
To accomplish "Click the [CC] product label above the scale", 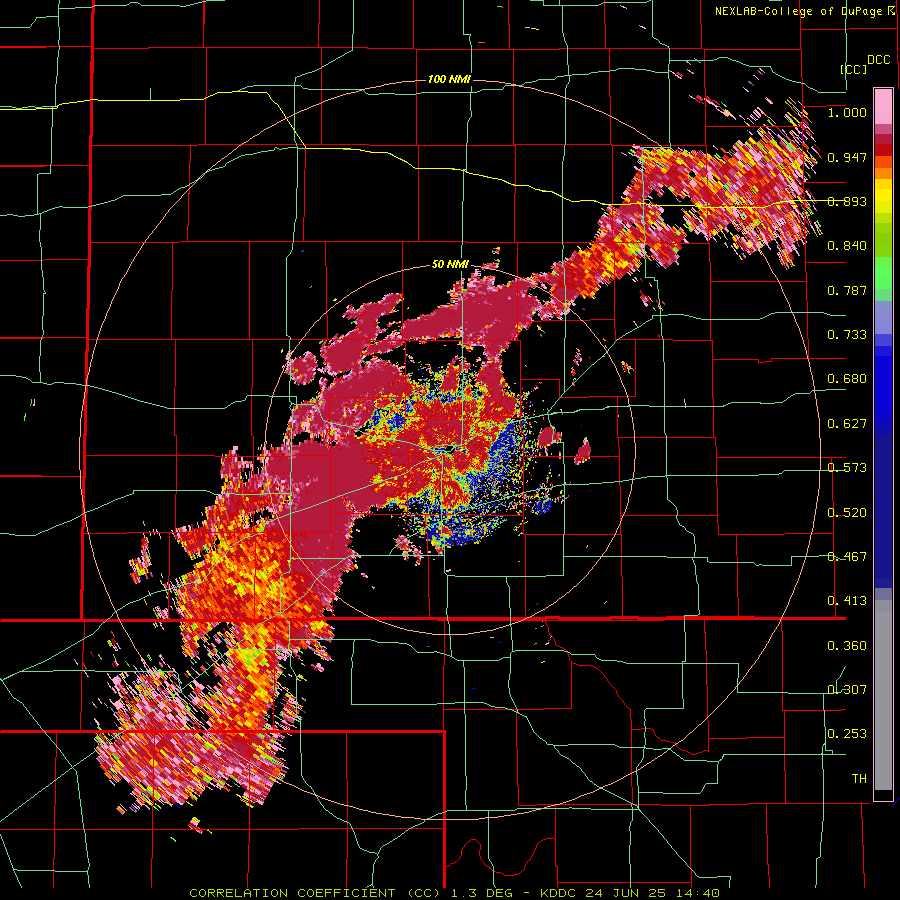I will point(854,69).
